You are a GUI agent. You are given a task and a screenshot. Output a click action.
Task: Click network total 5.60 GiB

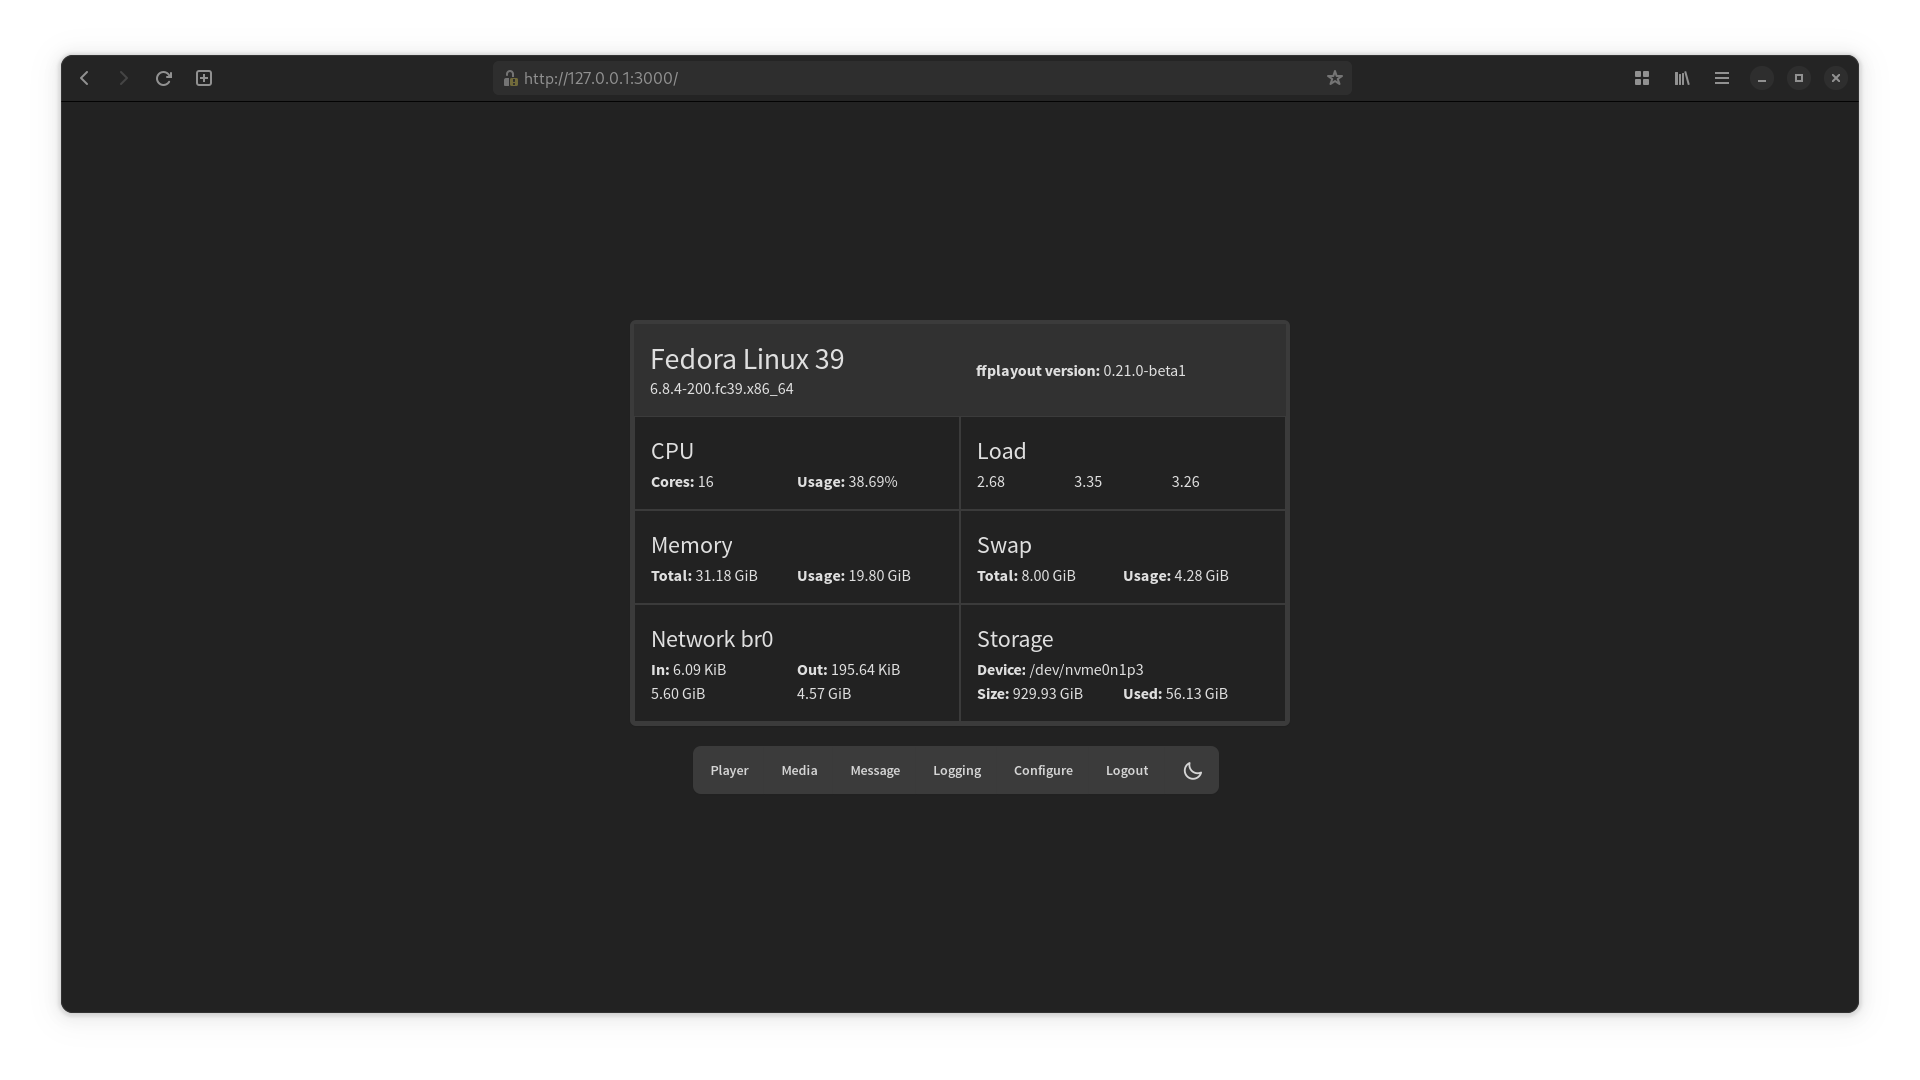click(x=678, y=694)
